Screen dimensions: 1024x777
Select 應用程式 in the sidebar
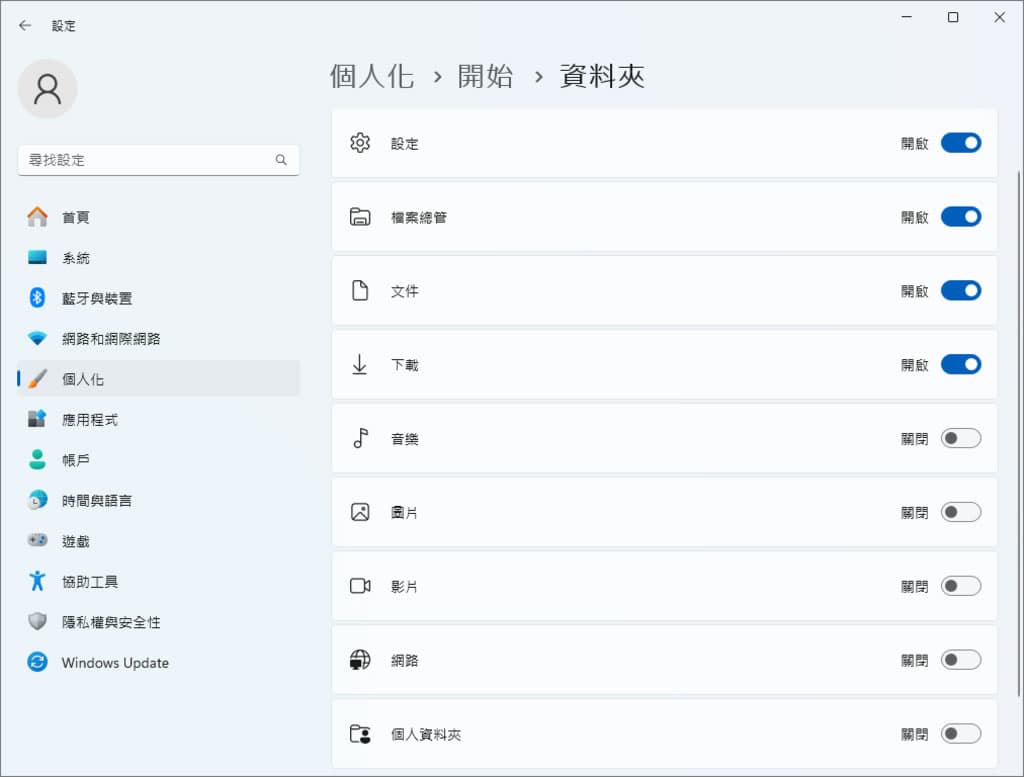(158, 419)
